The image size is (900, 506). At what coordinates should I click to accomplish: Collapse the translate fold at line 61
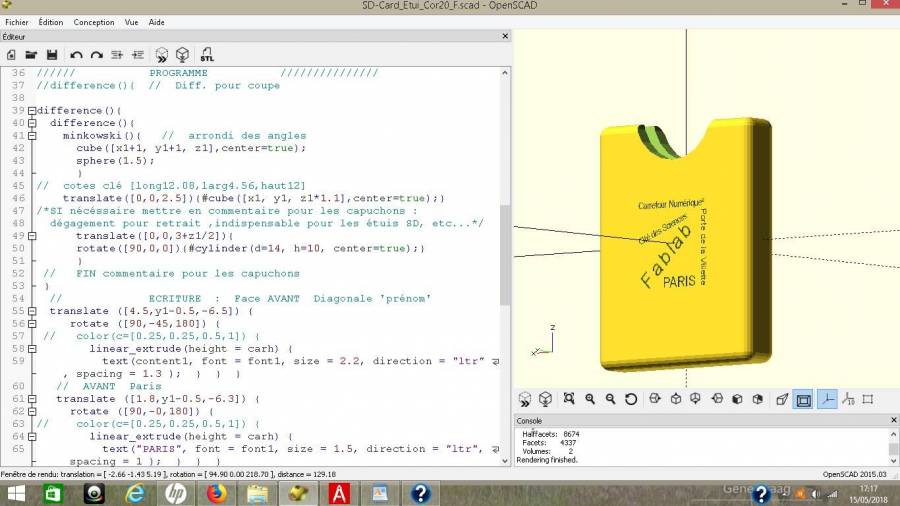(32, 399)
